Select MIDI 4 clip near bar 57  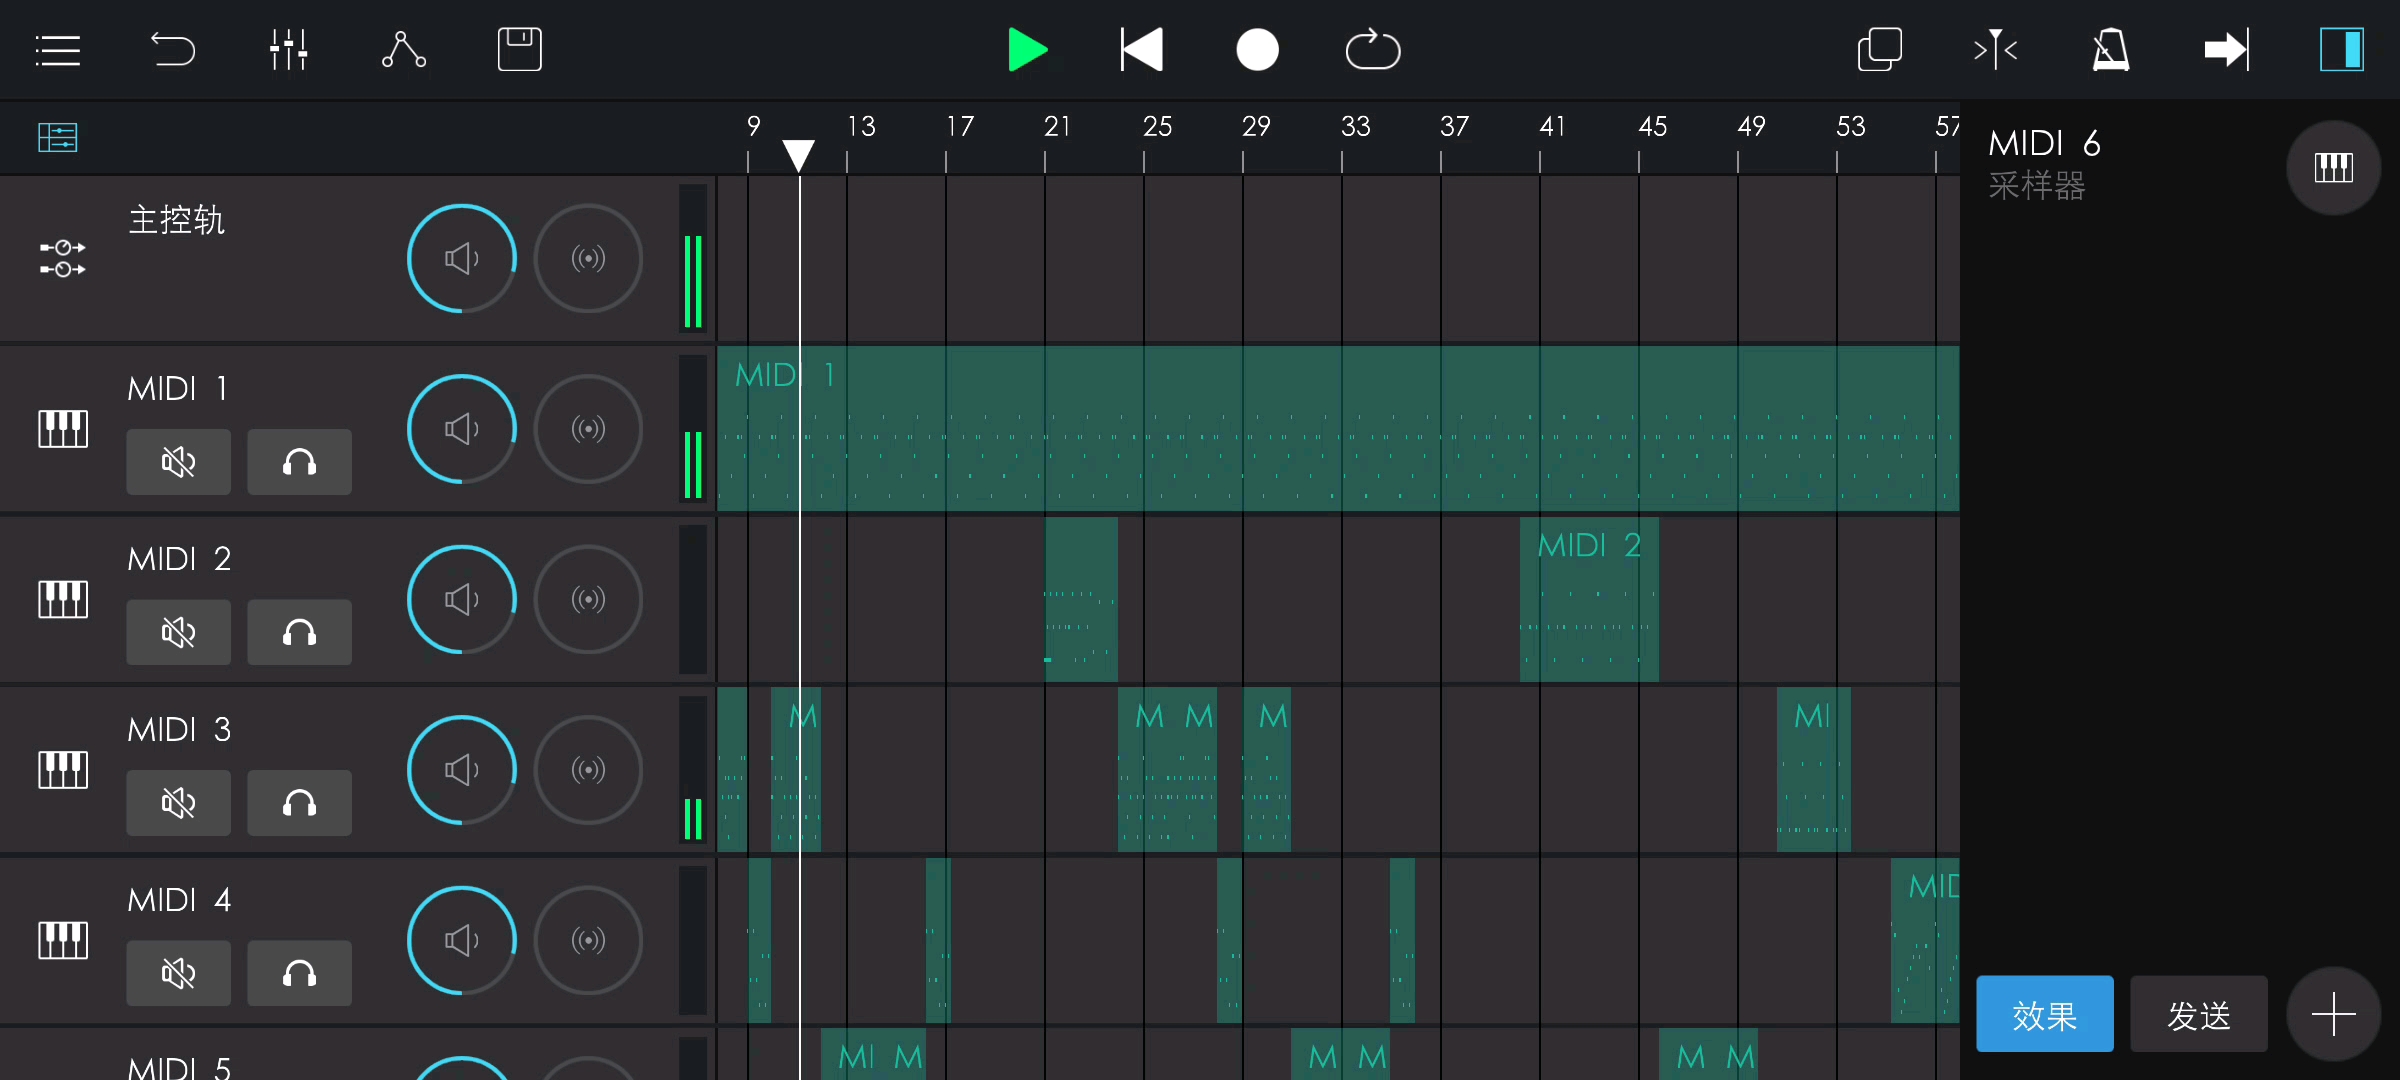tap(1925, 940)
